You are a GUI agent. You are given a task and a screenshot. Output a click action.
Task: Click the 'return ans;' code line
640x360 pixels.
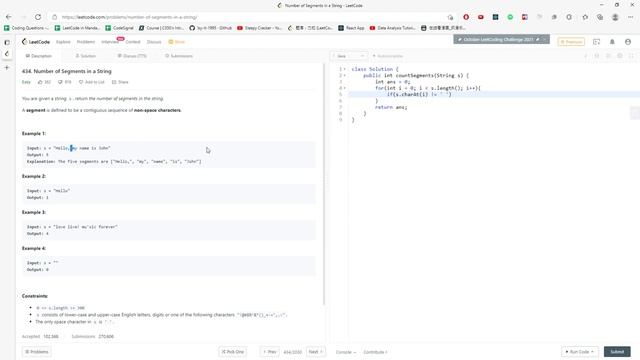pos(391,107)
